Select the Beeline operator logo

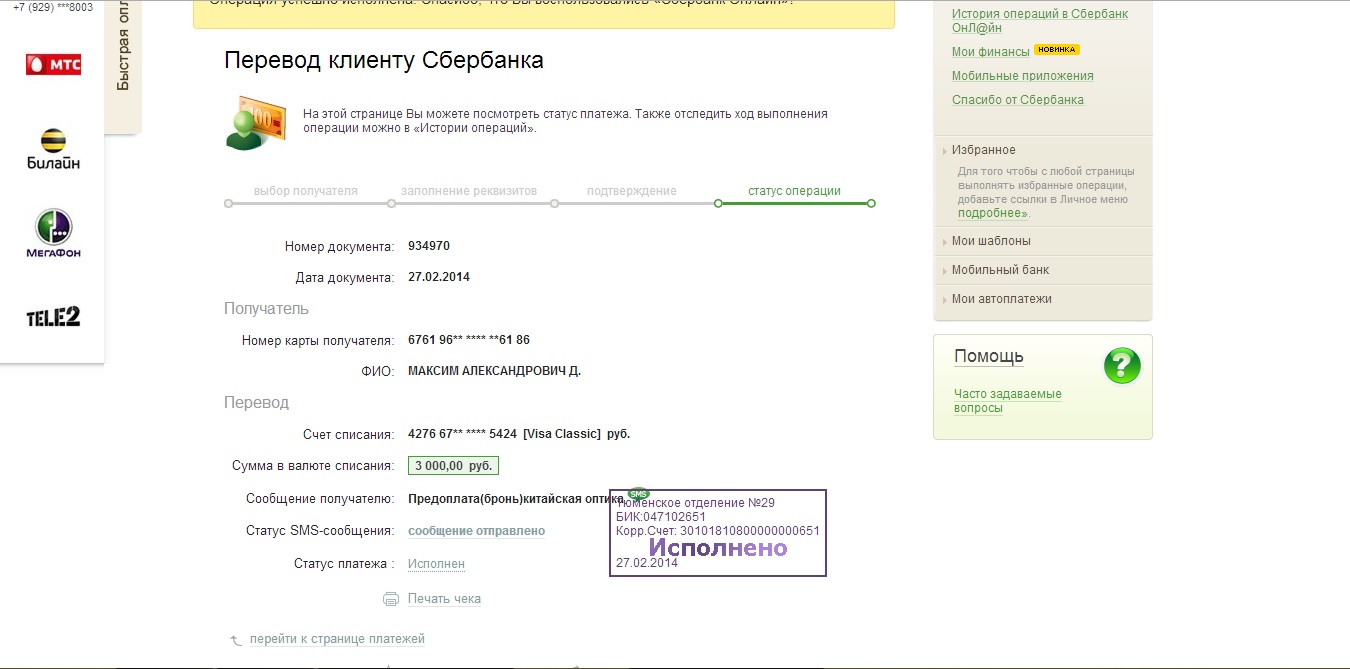point(53,149)
